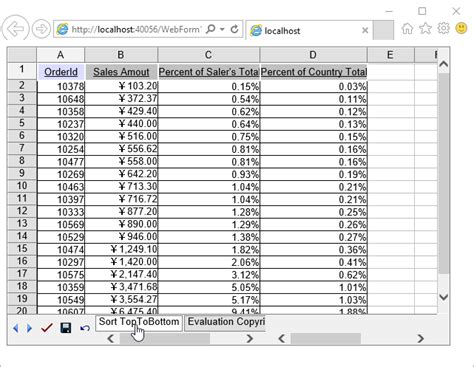Select the Sort TopToBottom sheet tab
This screenshot has width=474, height=367.
click(139, 322)
